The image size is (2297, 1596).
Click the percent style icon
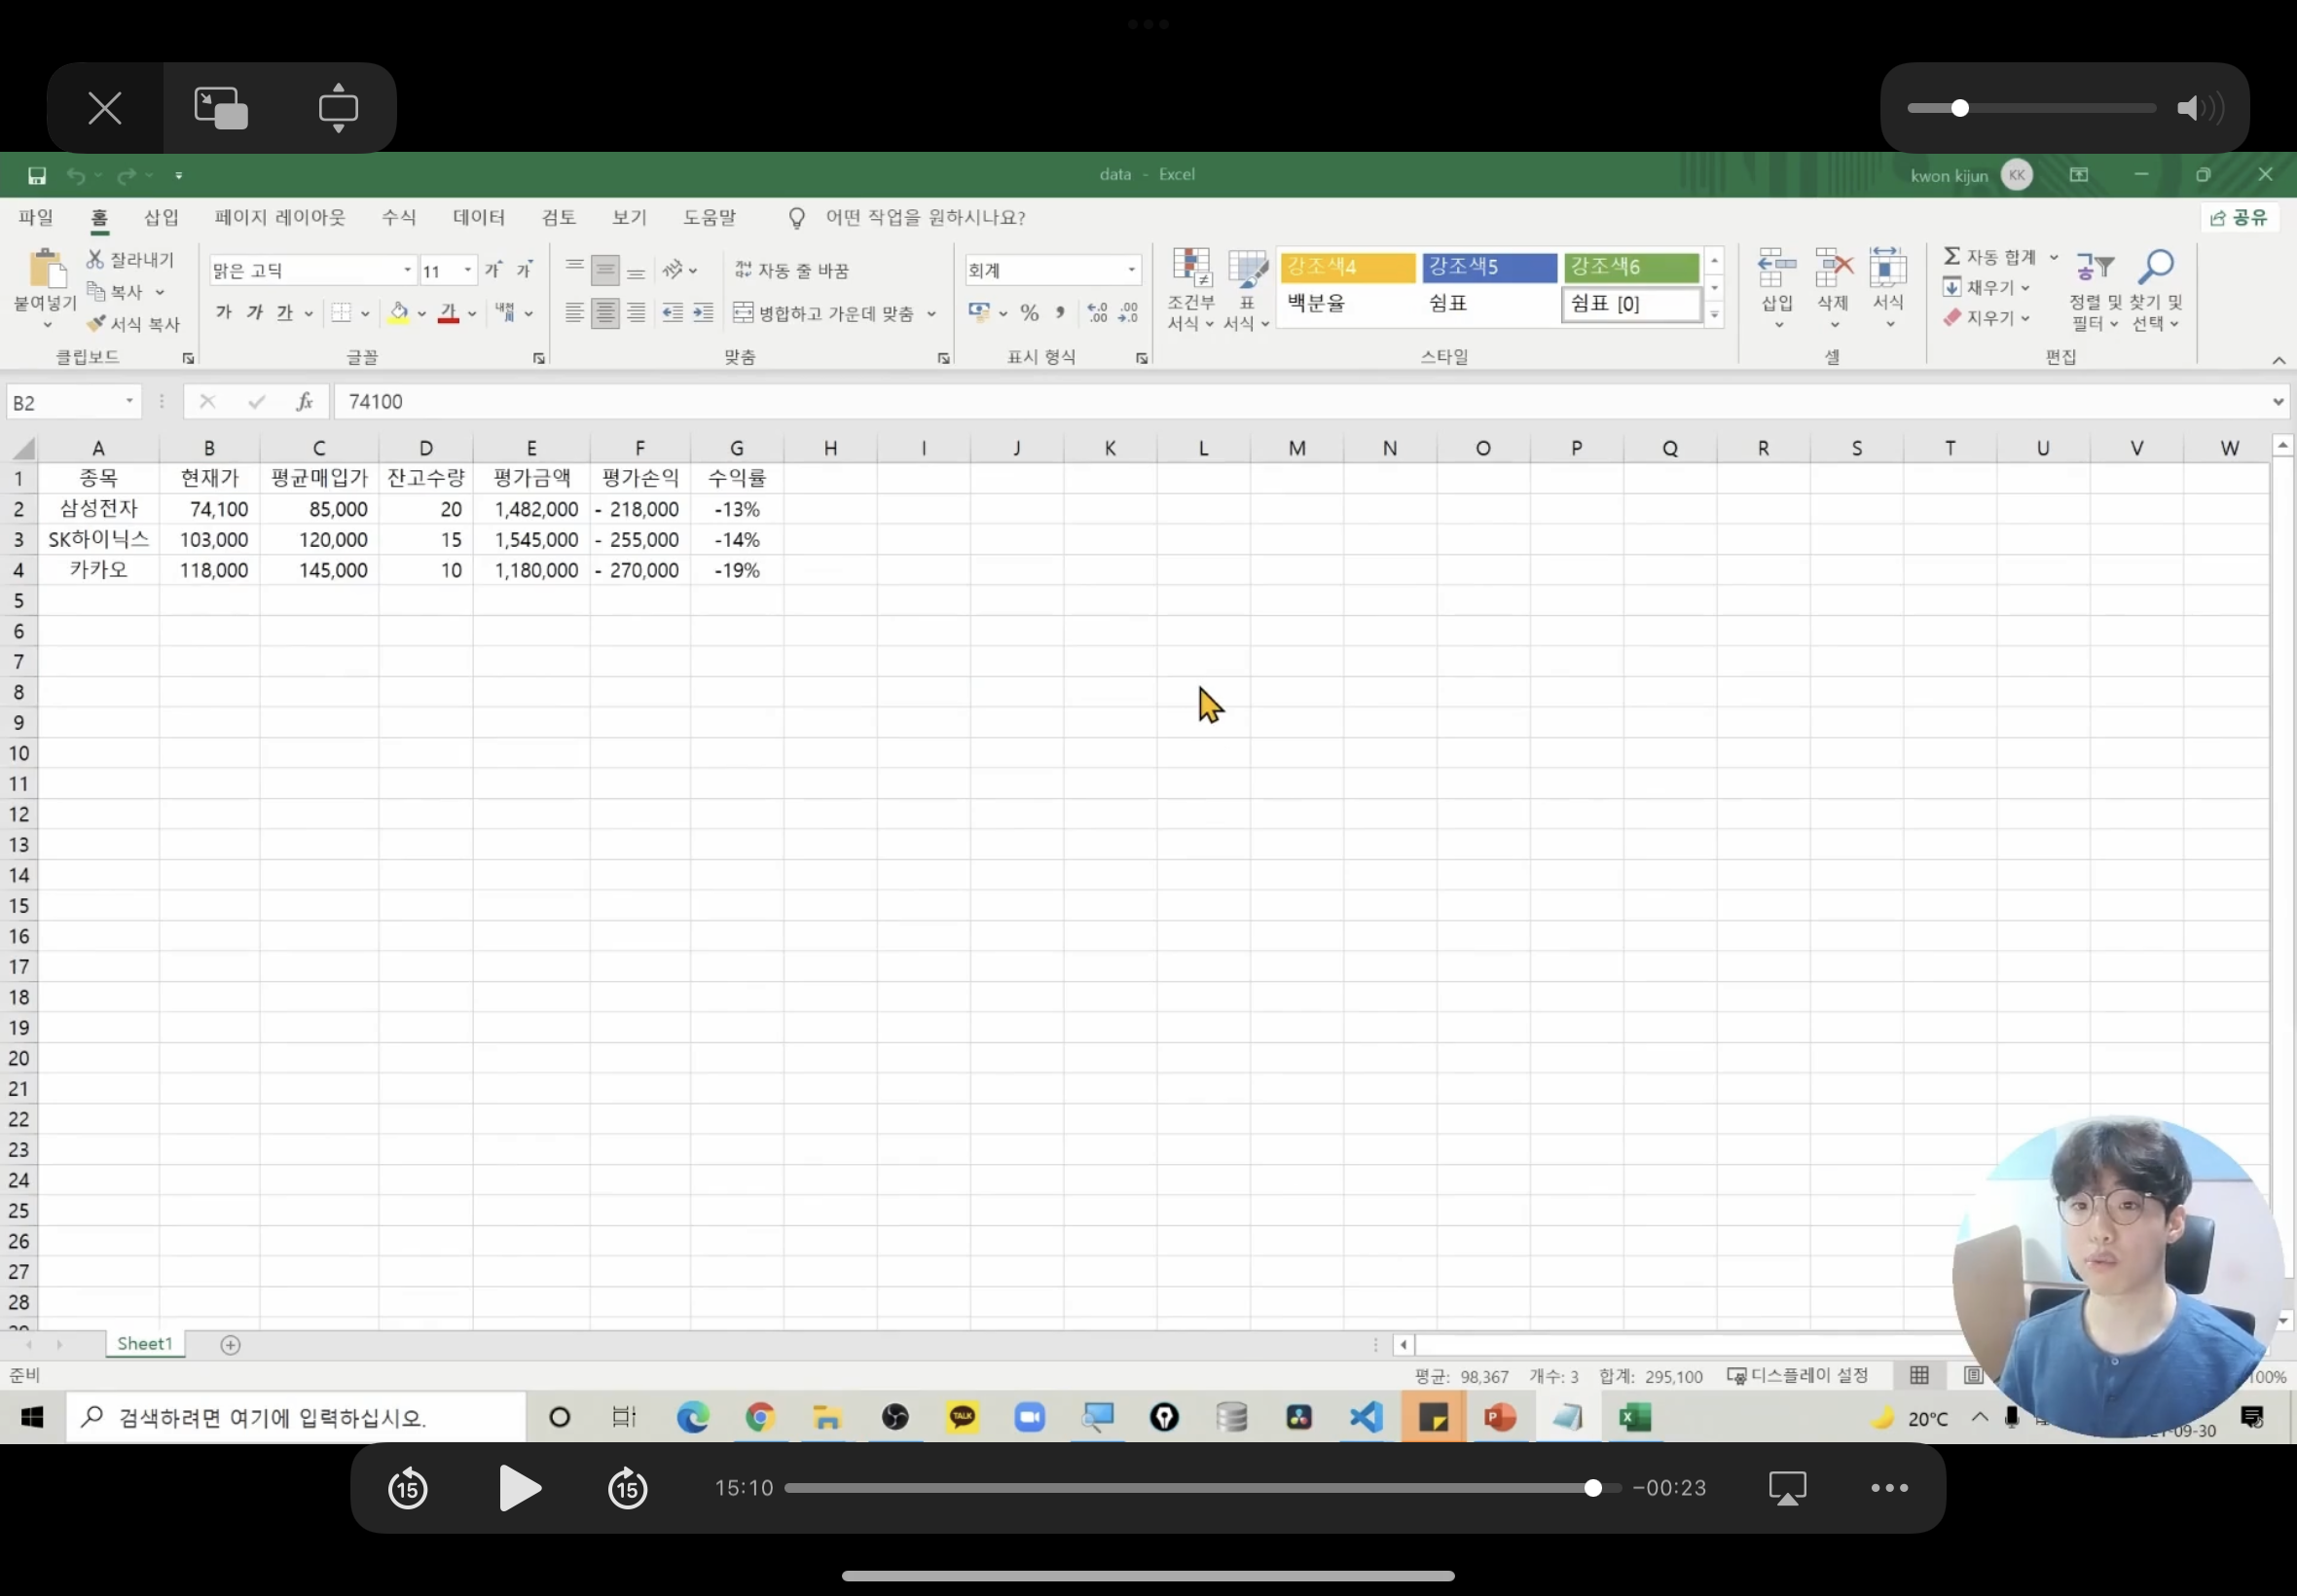1029,313
